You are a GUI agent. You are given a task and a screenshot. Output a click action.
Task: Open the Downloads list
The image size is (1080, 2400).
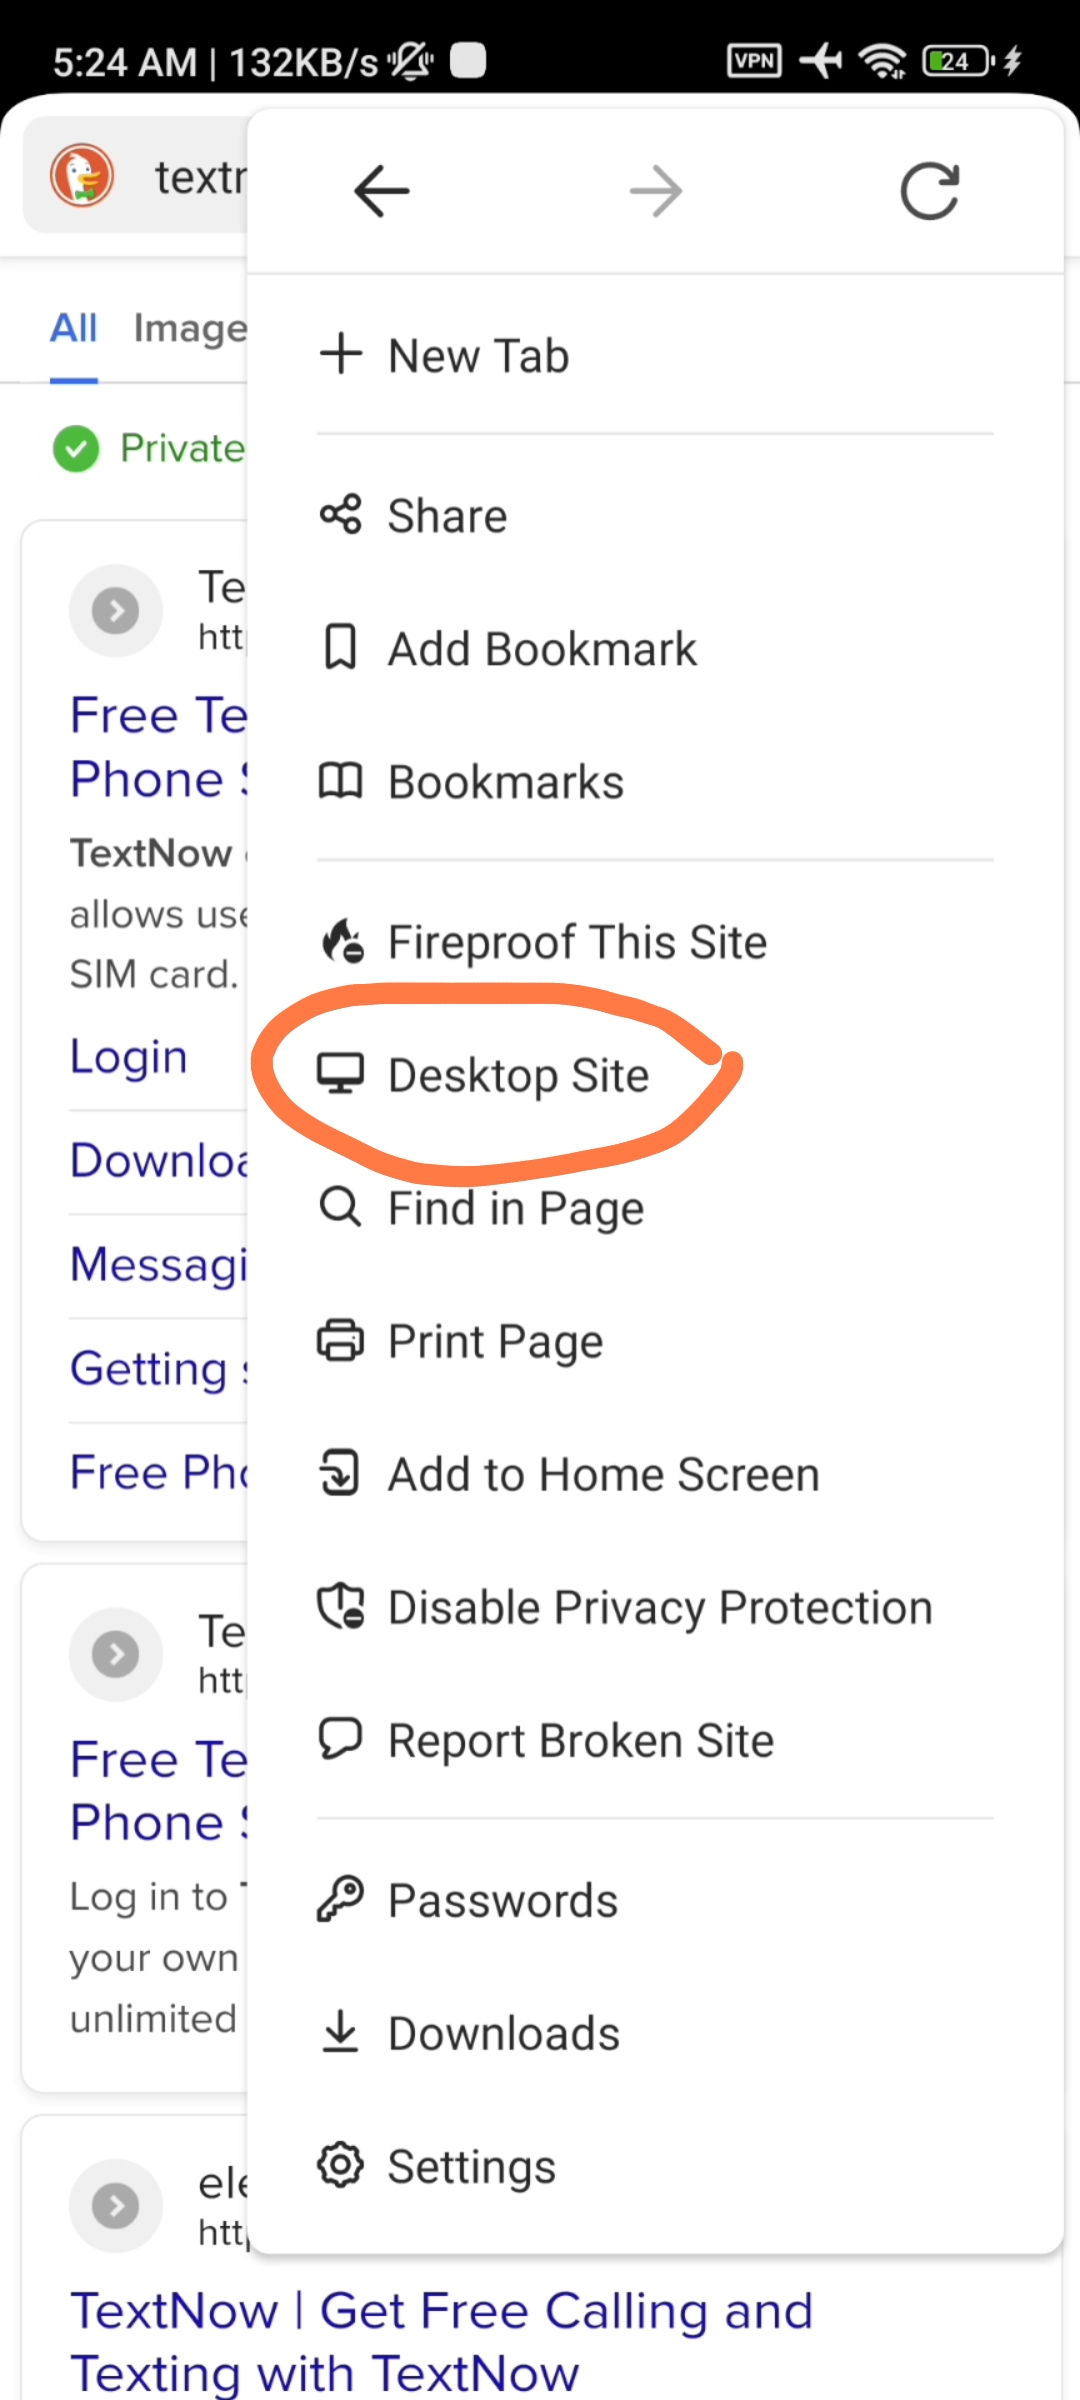(503, 2034)
